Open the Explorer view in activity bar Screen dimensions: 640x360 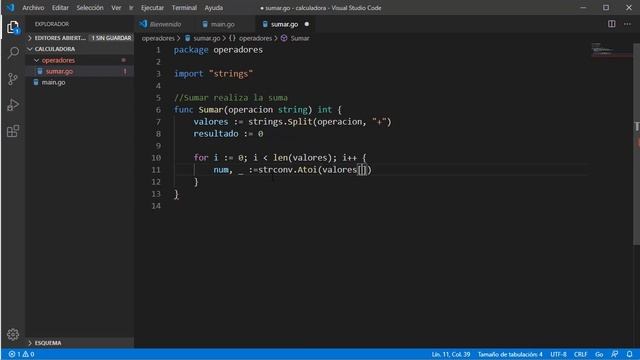tap(13, 27)
